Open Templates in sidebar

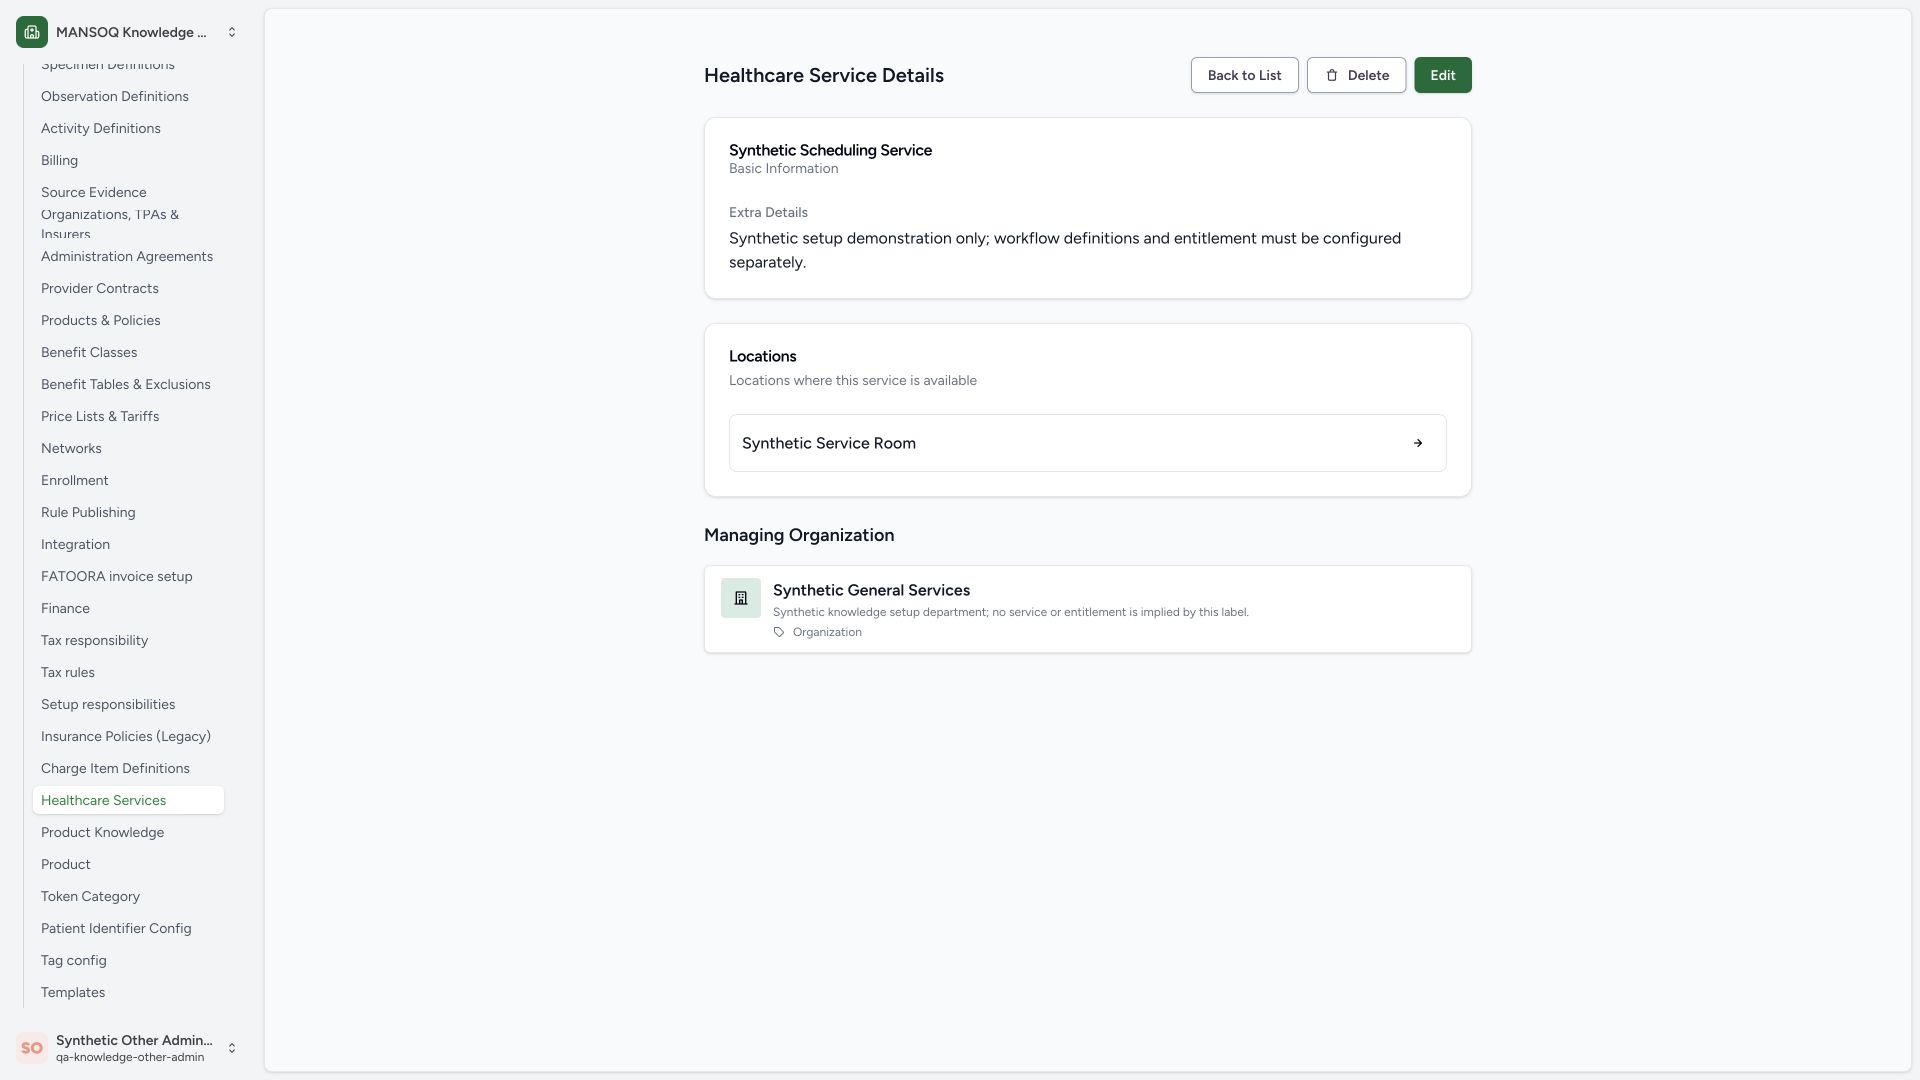128,992
